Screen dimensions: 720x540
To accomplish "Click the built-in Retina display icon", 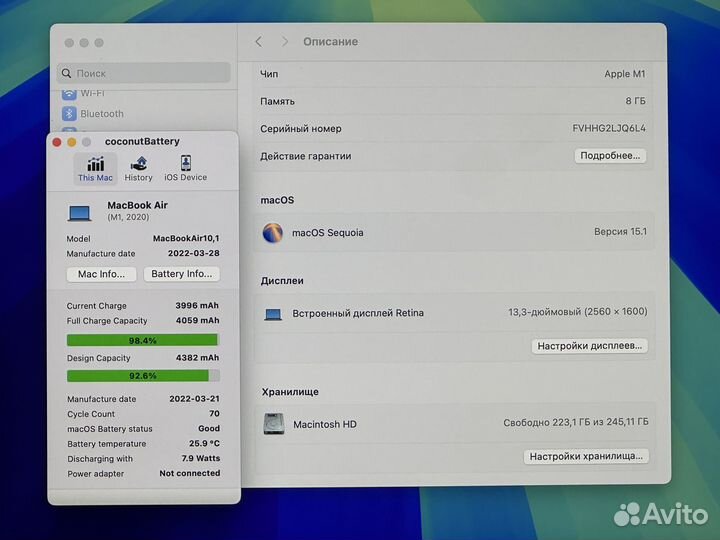I will click(273, 314).
